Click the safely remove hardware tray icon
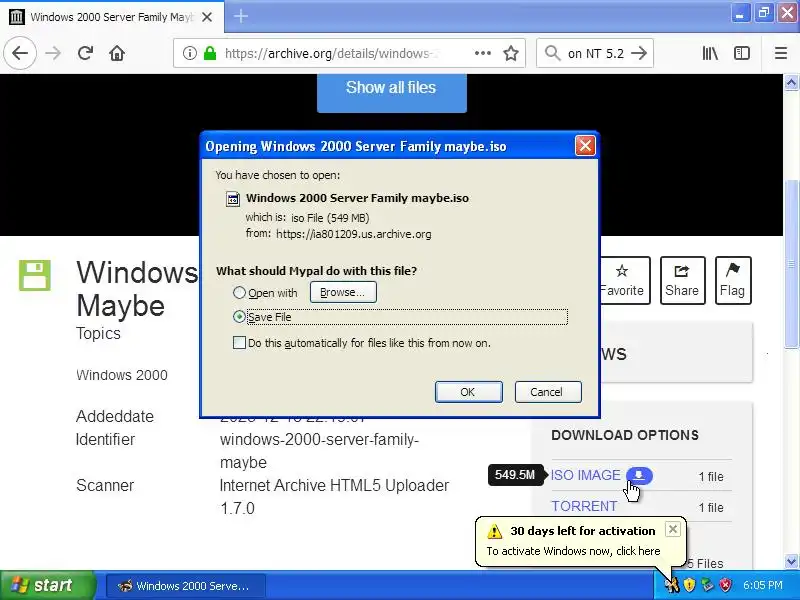 point(707,585)
